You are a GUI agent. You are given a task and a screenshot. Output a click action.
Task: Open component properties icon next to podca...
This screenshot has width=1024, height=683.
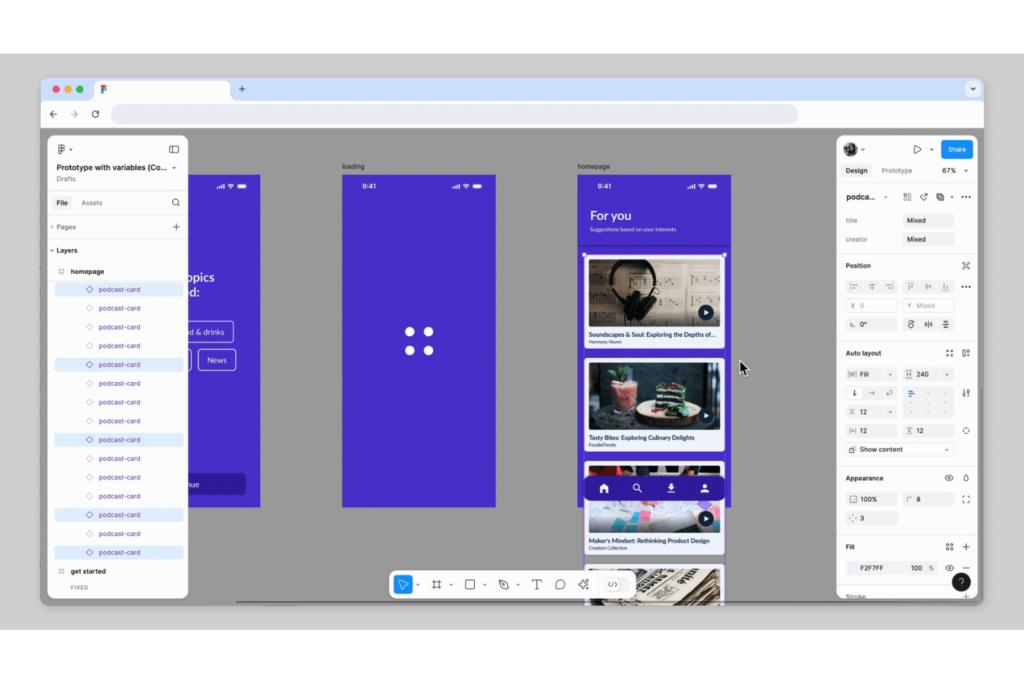(x=907, y=197)
